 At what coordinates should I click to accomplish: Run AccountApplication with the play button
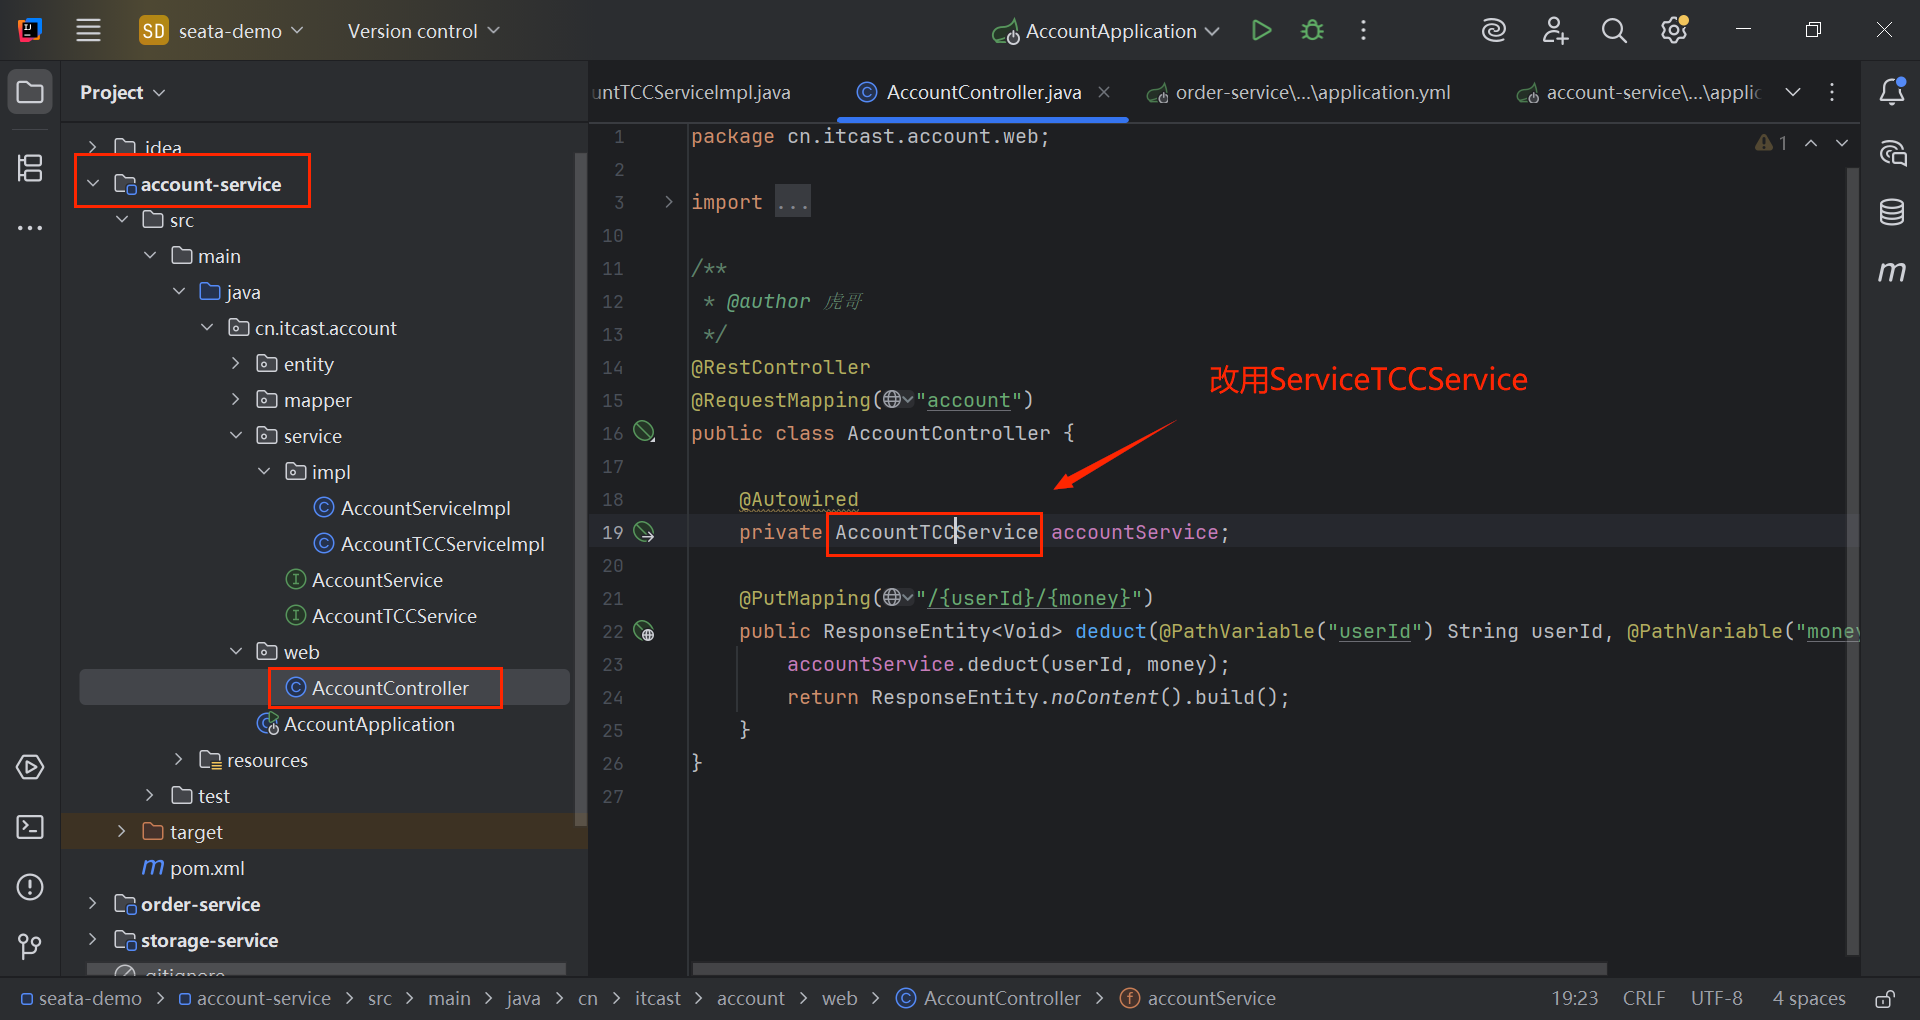coord(1261,31)
